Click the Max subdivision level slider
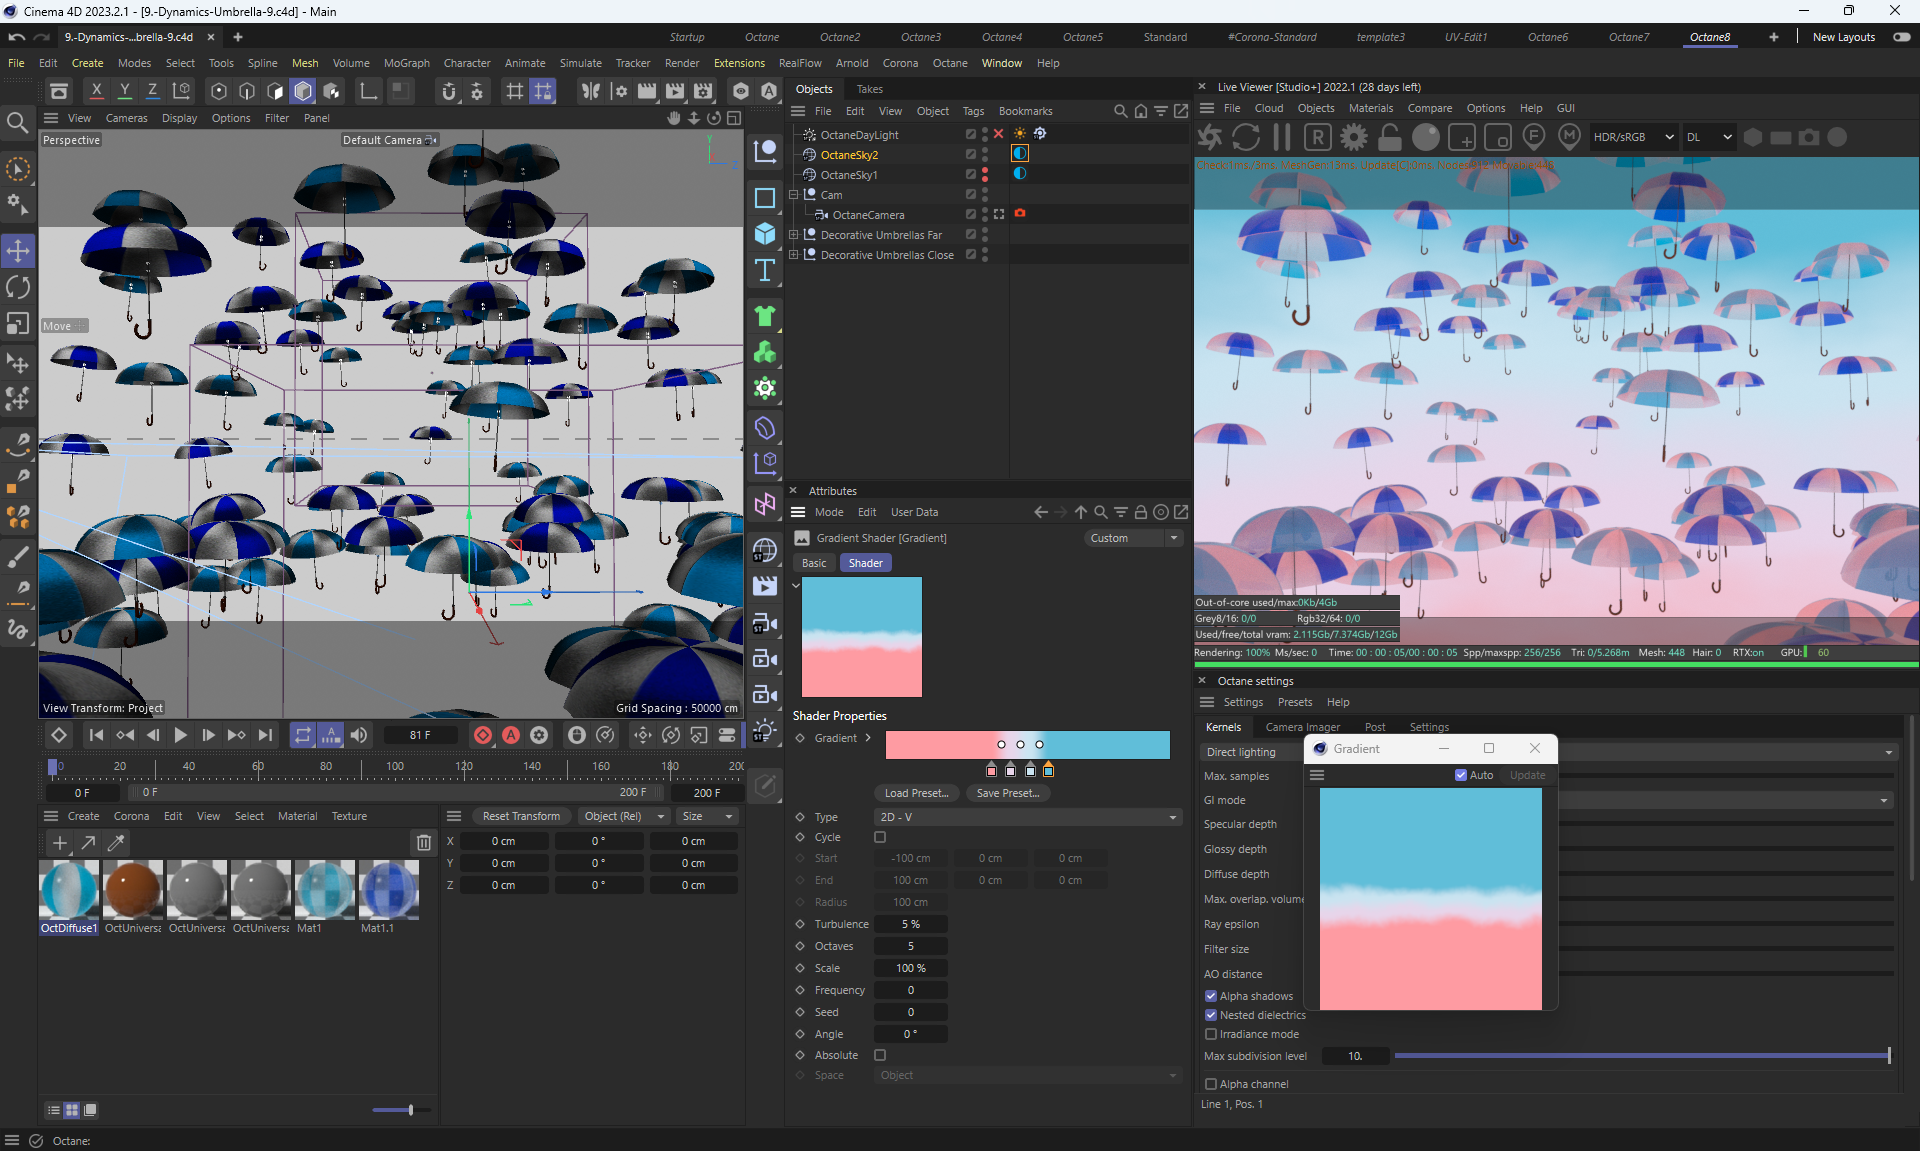Viewport: 1920px width, 1151px height. pyautogui.click(x=1641, y=1056)
